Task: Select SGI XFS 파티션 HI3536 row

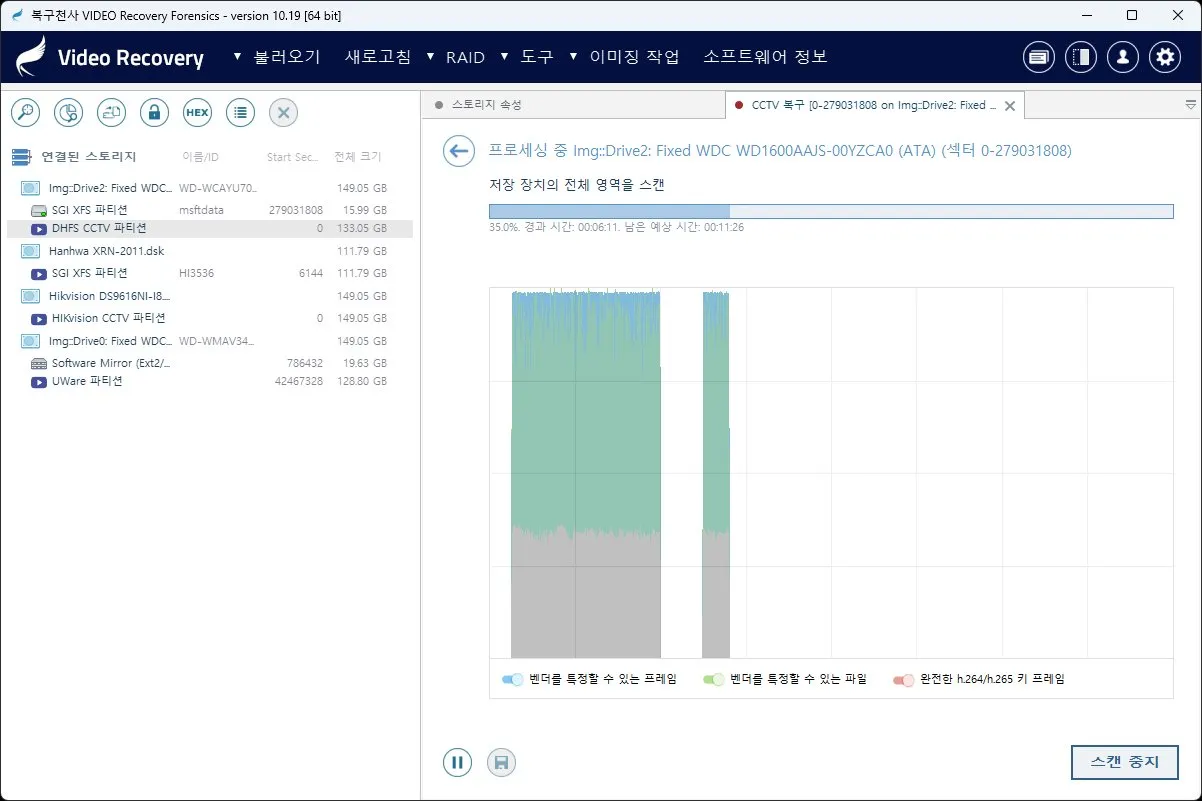Action: click(210, 273)
